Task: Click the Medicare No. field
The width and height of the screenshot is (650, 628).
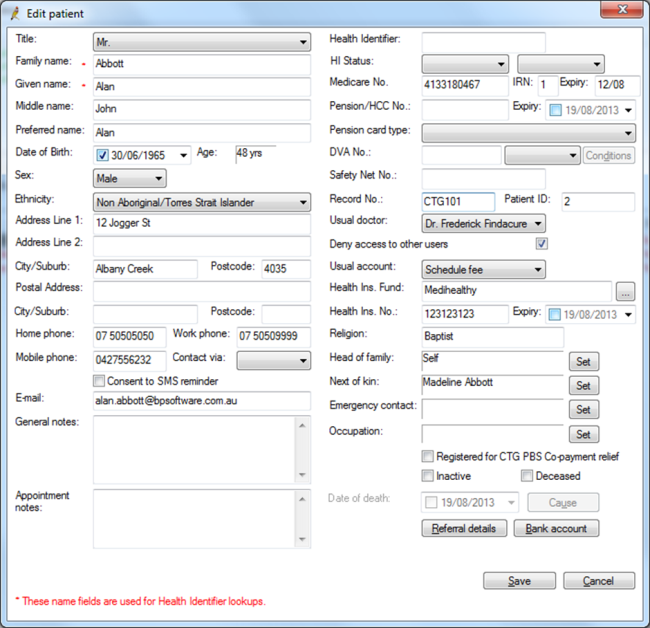Action: click(x=465, y=85)
